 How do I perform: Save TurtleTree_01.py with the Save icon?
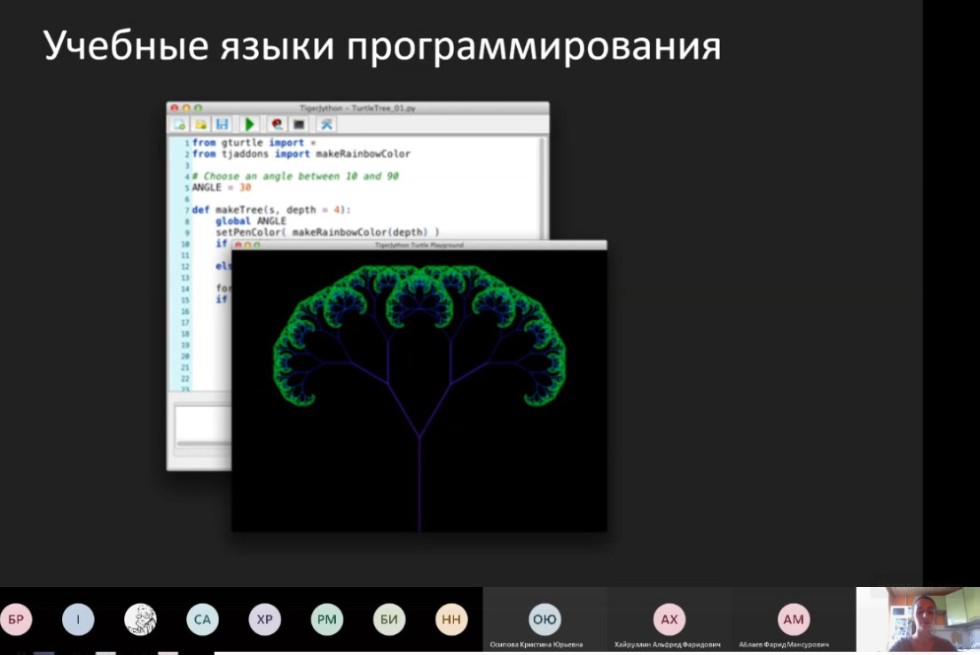pos(222,125)
